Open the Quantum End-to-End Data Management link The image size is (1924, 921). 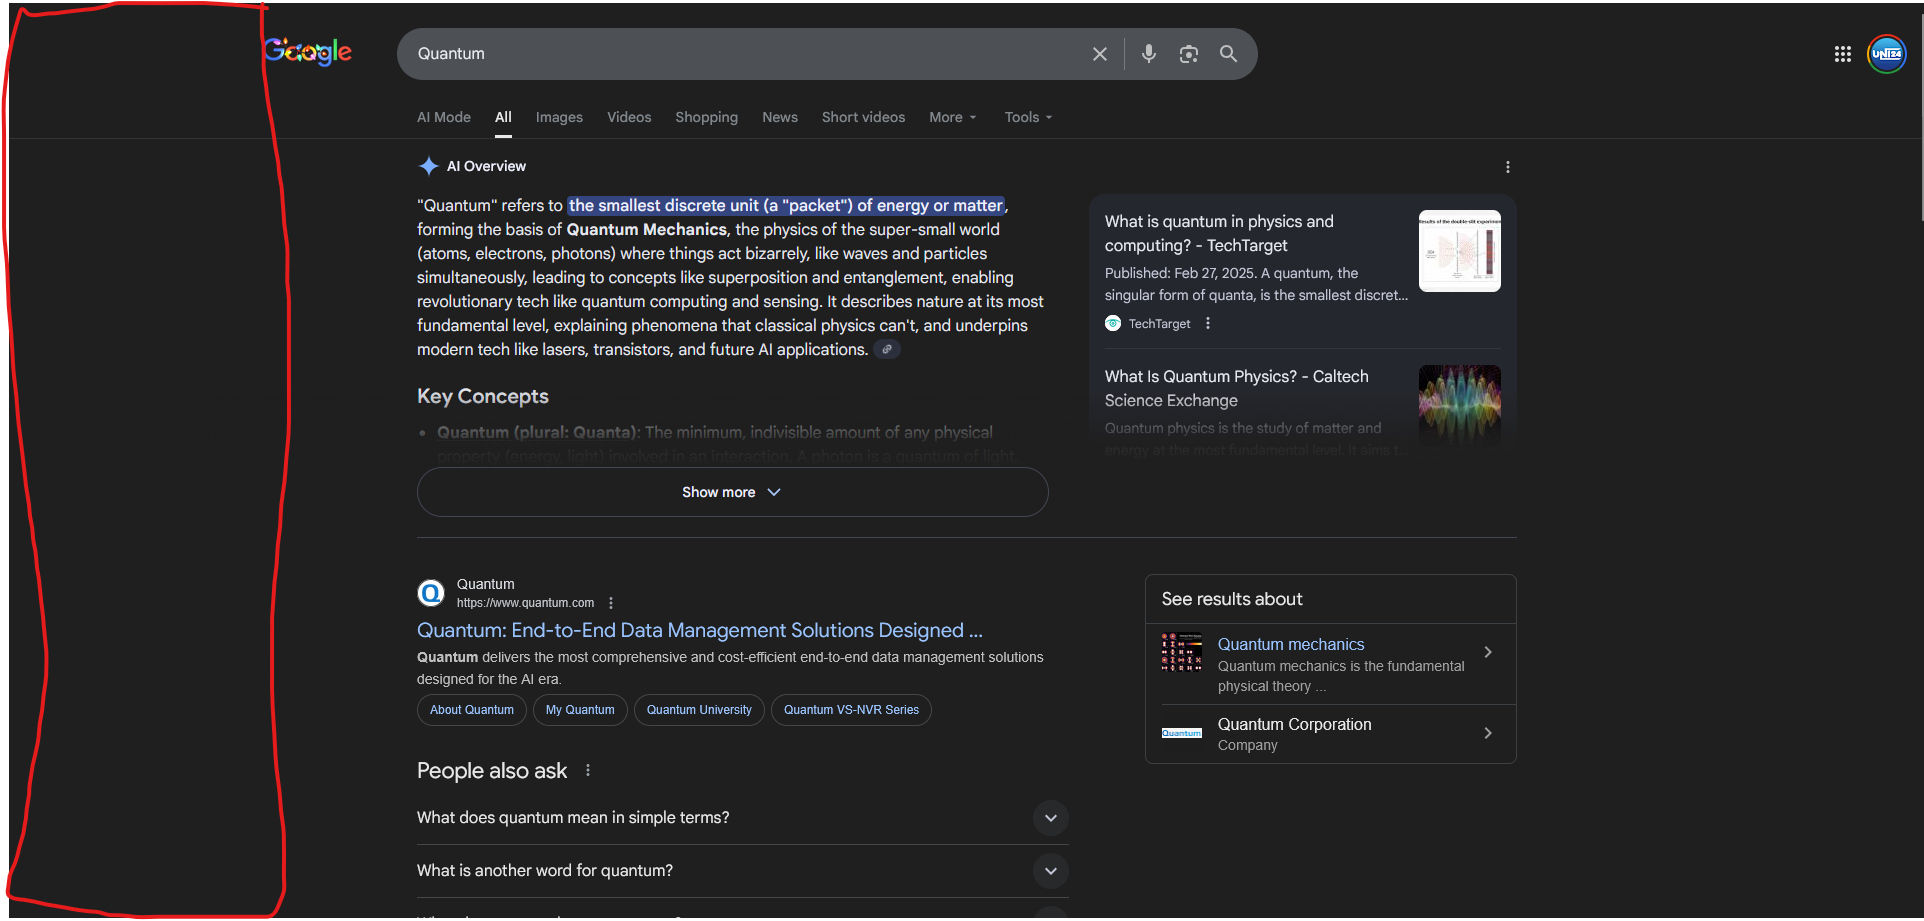tap(700, 630)
